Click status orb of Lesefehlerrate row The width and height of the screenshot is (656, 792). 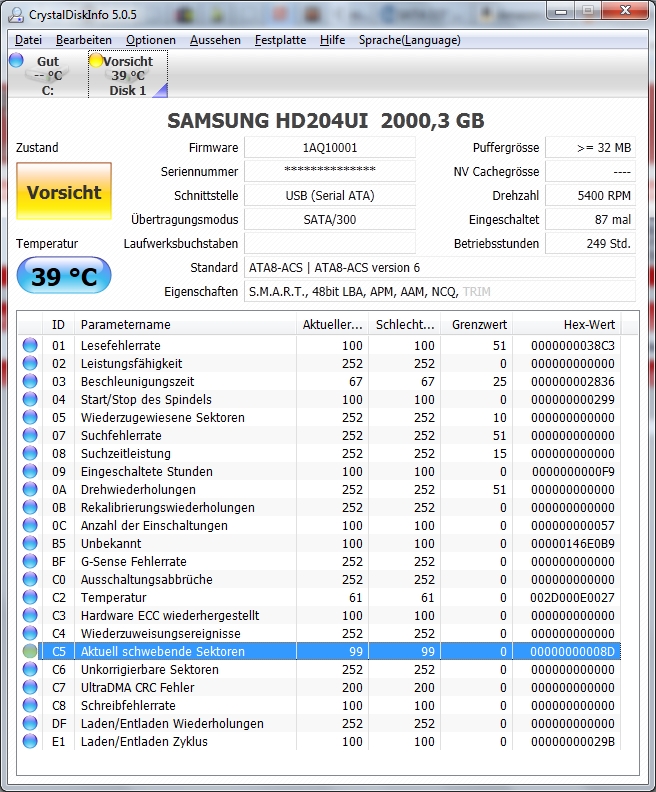click(x=30, y=345)
